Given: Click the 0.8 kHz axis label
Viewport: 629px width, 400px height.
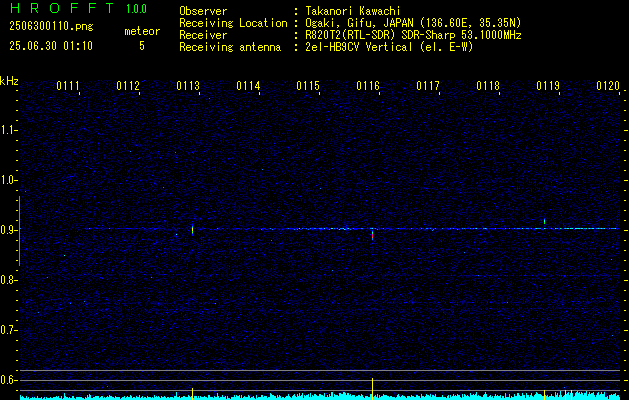Looking at the screenshot, I should [x=9, y=280].
